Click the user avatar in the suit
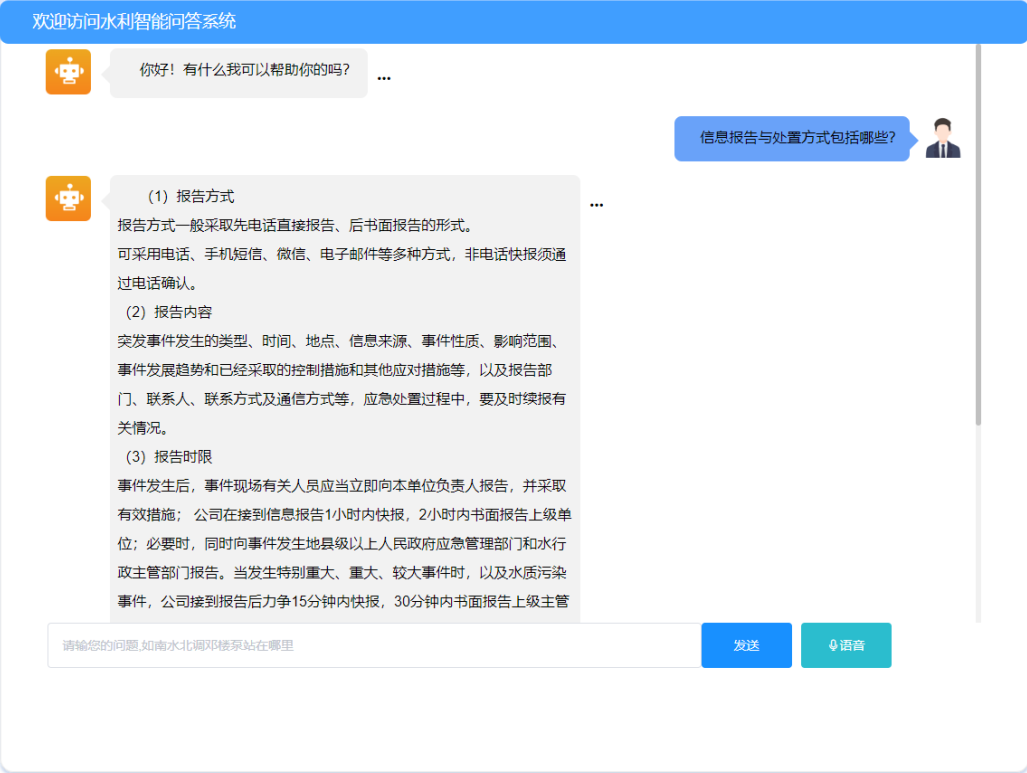 click(x=942, y=138)
